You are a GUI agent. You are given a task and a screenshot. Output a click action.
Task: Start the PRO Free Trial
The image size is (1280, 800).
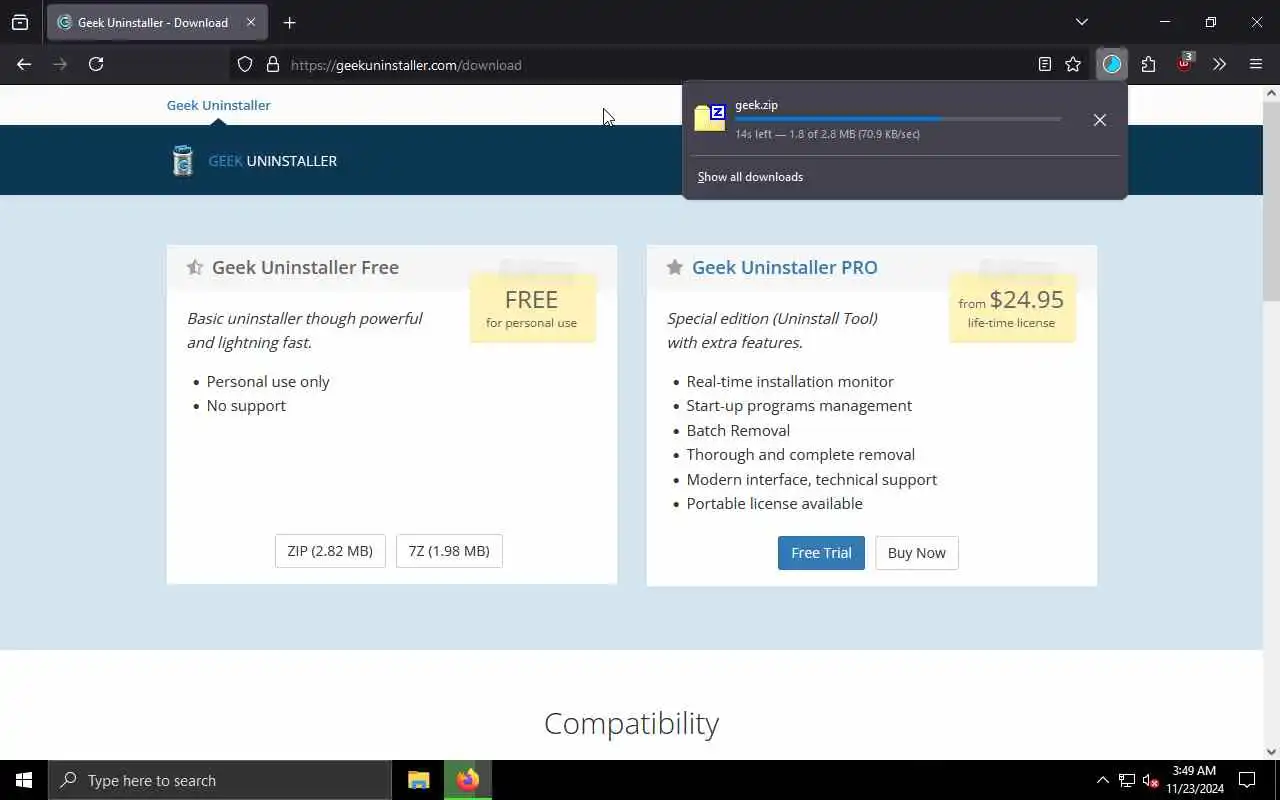[821, 553]
